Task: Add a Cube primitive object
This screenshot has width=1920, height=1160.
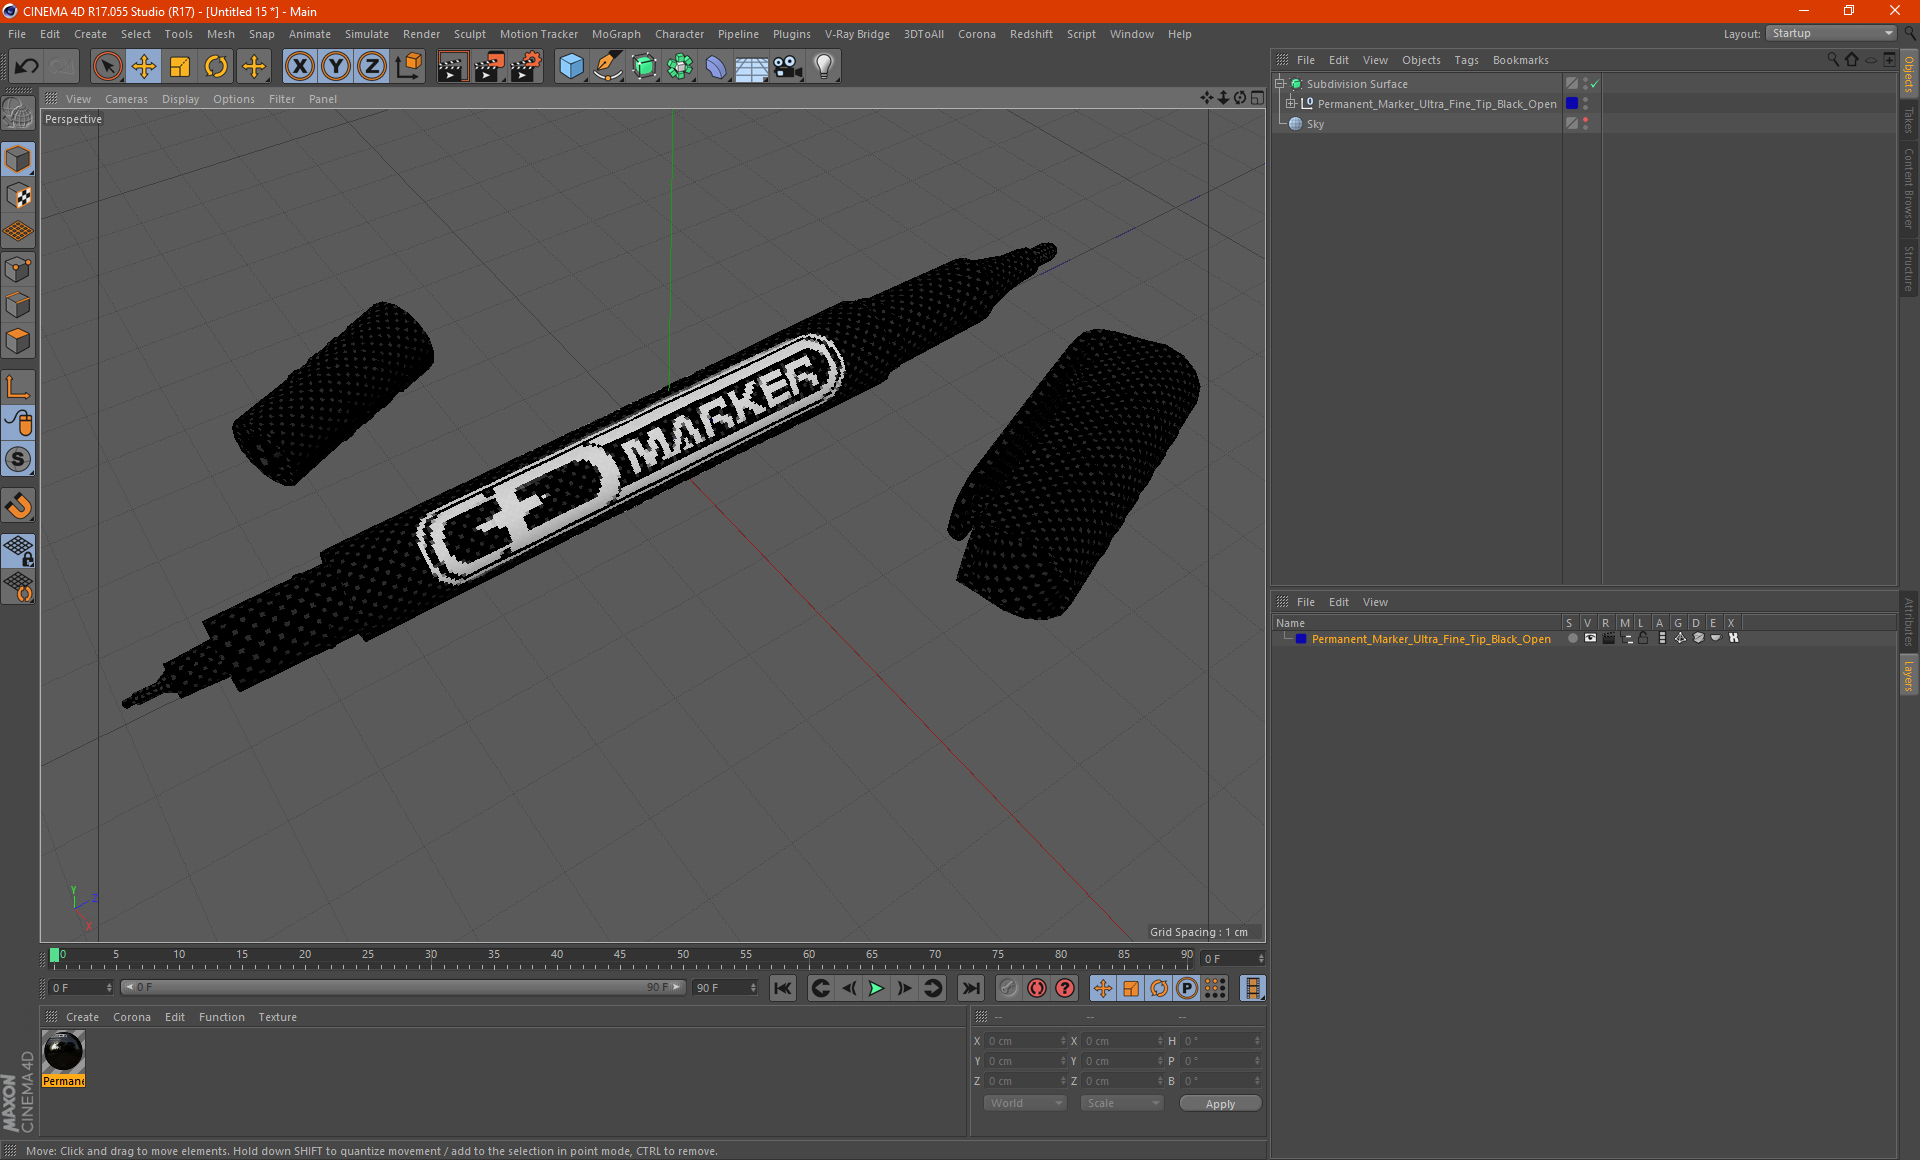Action: click(572, 67)
